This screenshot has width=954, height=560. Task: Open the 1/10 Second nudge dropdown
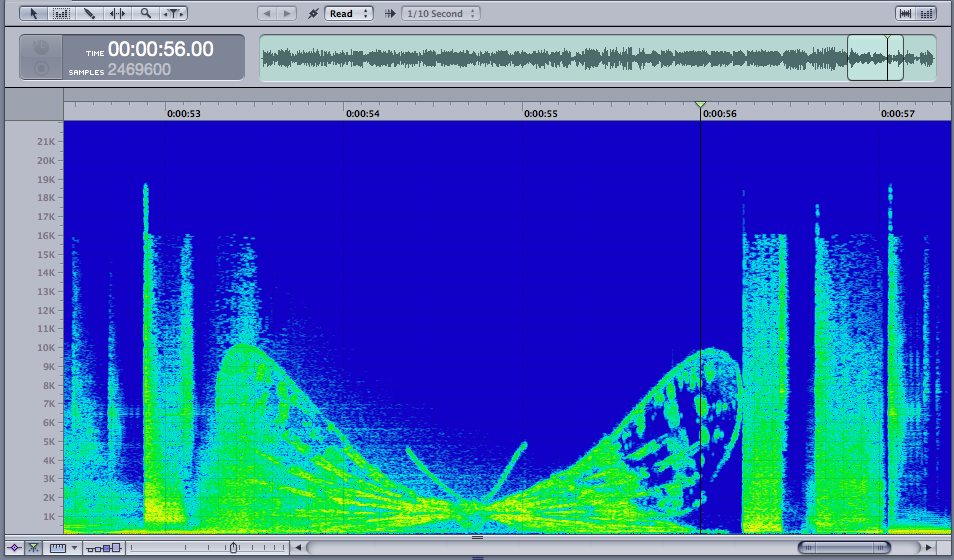pyautogui.click(x=440, y=13)
